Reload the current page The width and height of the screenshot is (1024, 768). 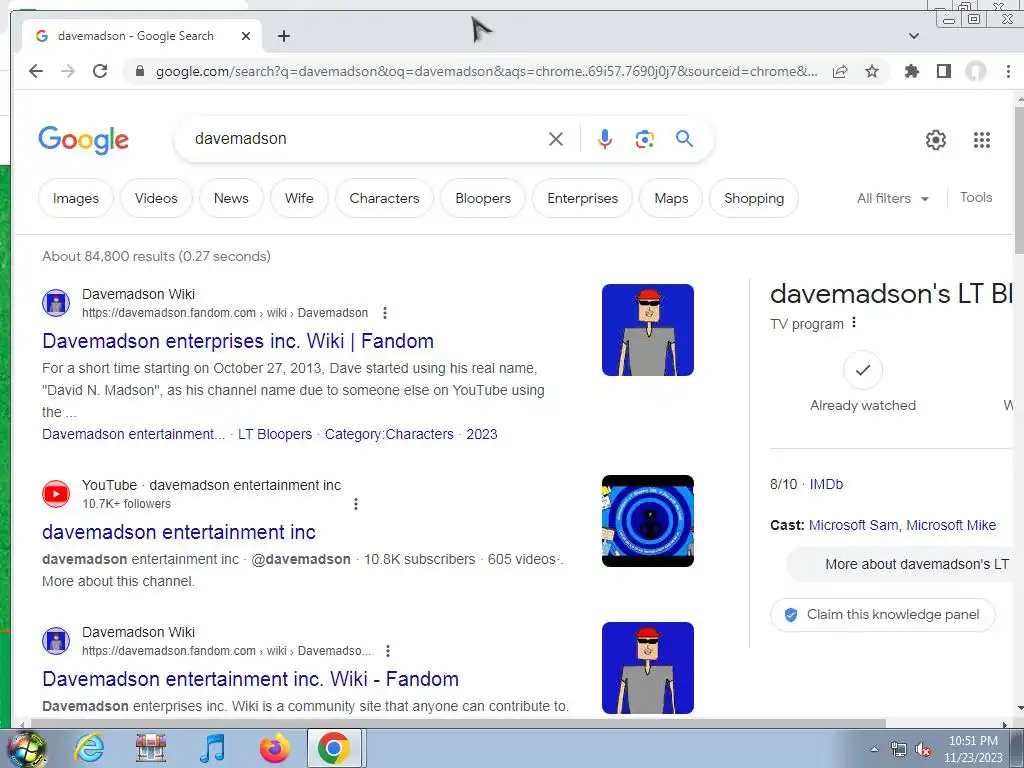point(100,71)
